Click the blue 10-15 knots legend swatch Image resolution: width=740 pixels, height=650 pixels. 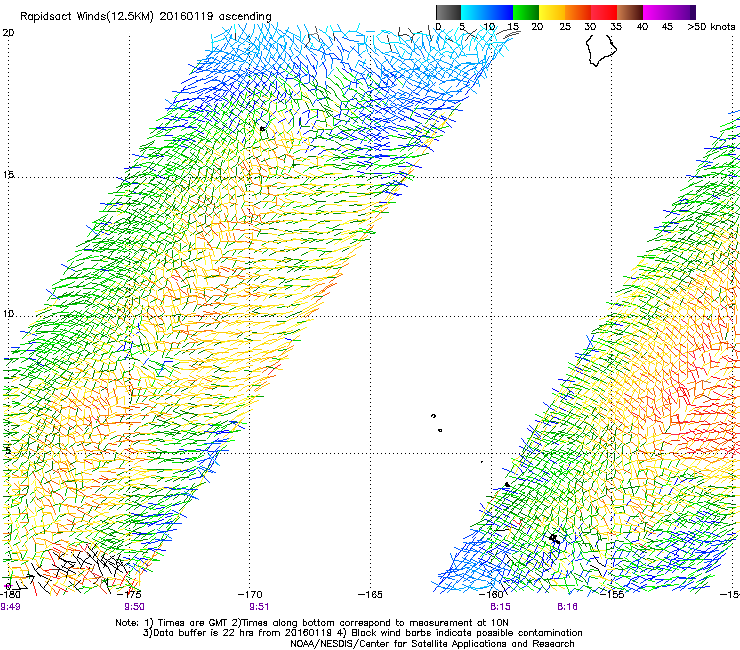(x=500, y=12)
